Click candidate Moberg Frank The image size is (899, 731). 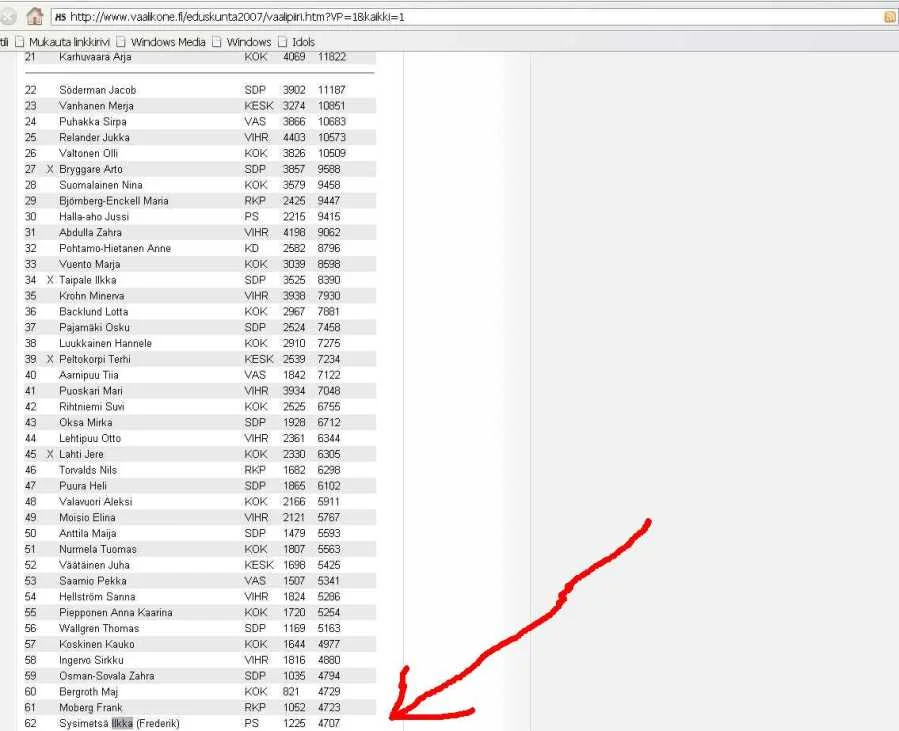tap(90, 708)
